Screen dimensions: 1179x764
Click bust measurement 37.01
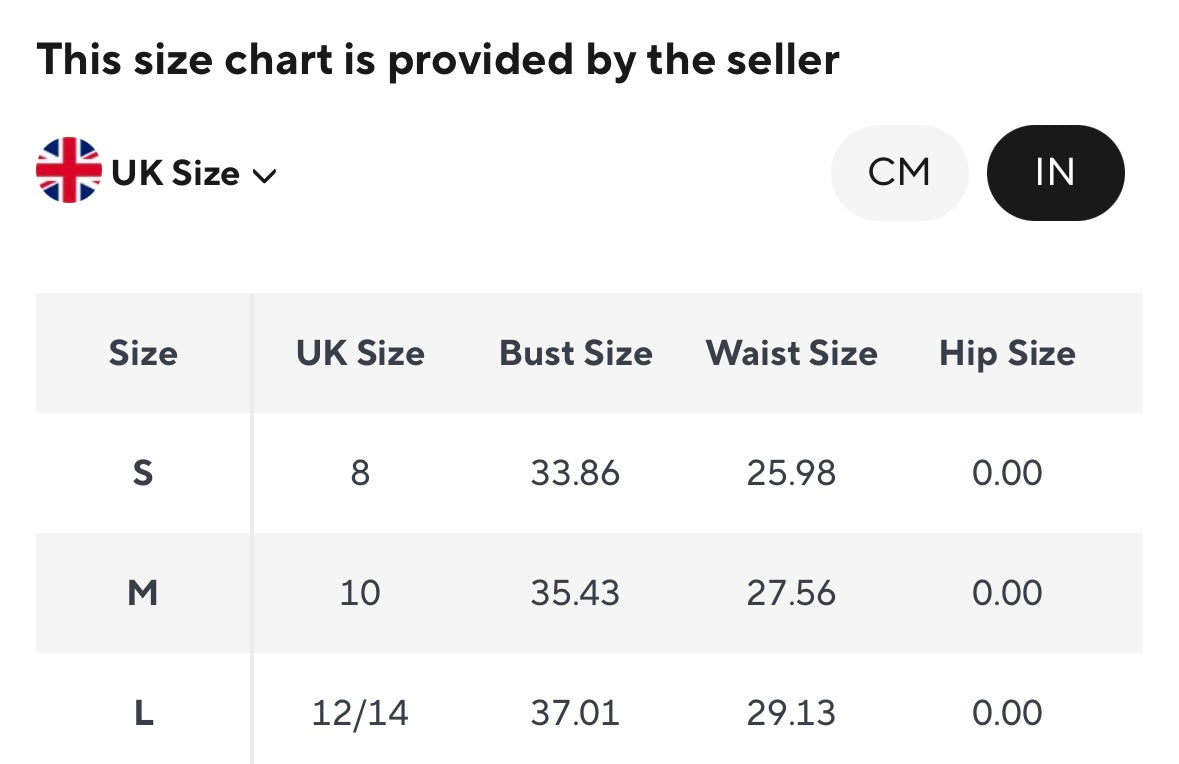tap(575, 713)
